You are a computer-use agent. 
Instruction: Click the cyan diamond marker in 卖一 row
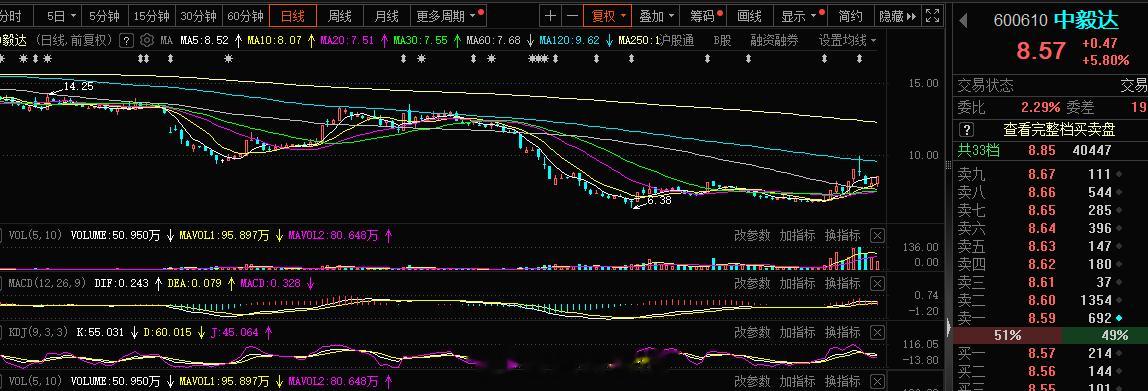click(x=1119, y=318)
